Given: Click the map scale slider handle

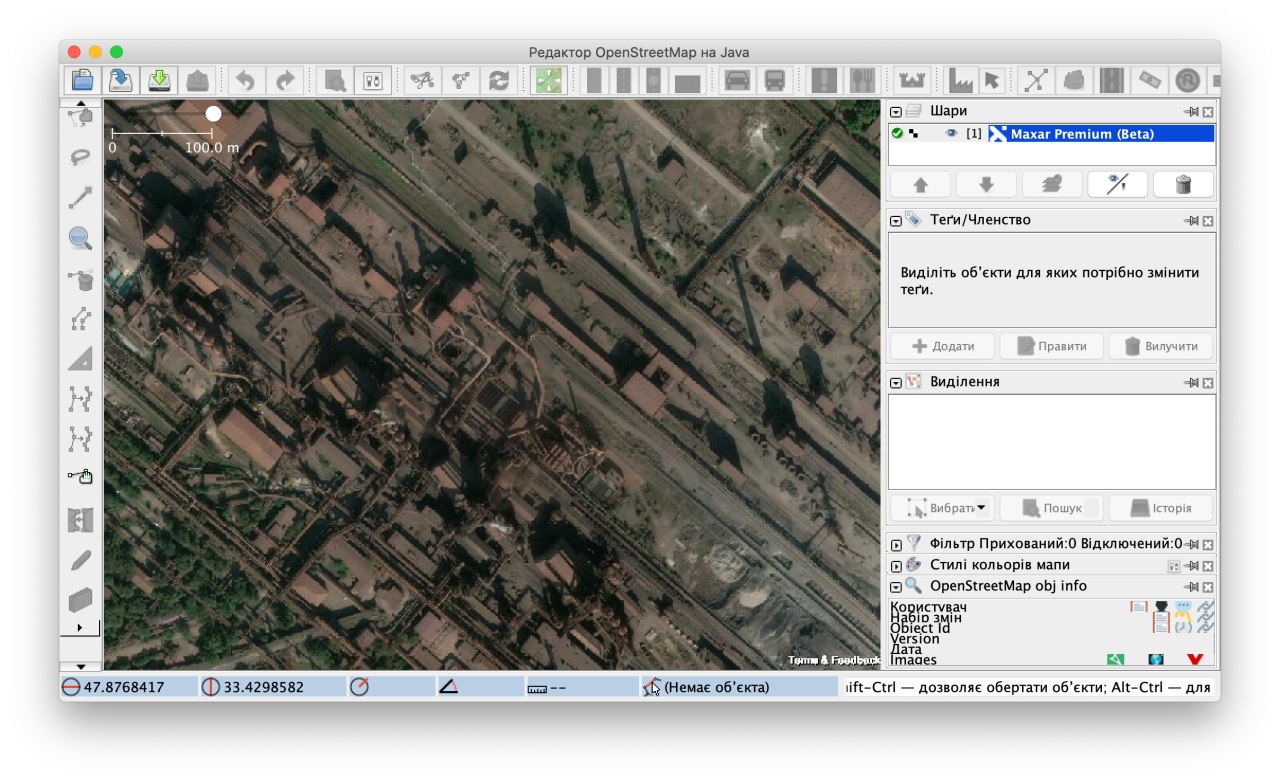Looking at the screenshot, I should [x=213, y=114].
